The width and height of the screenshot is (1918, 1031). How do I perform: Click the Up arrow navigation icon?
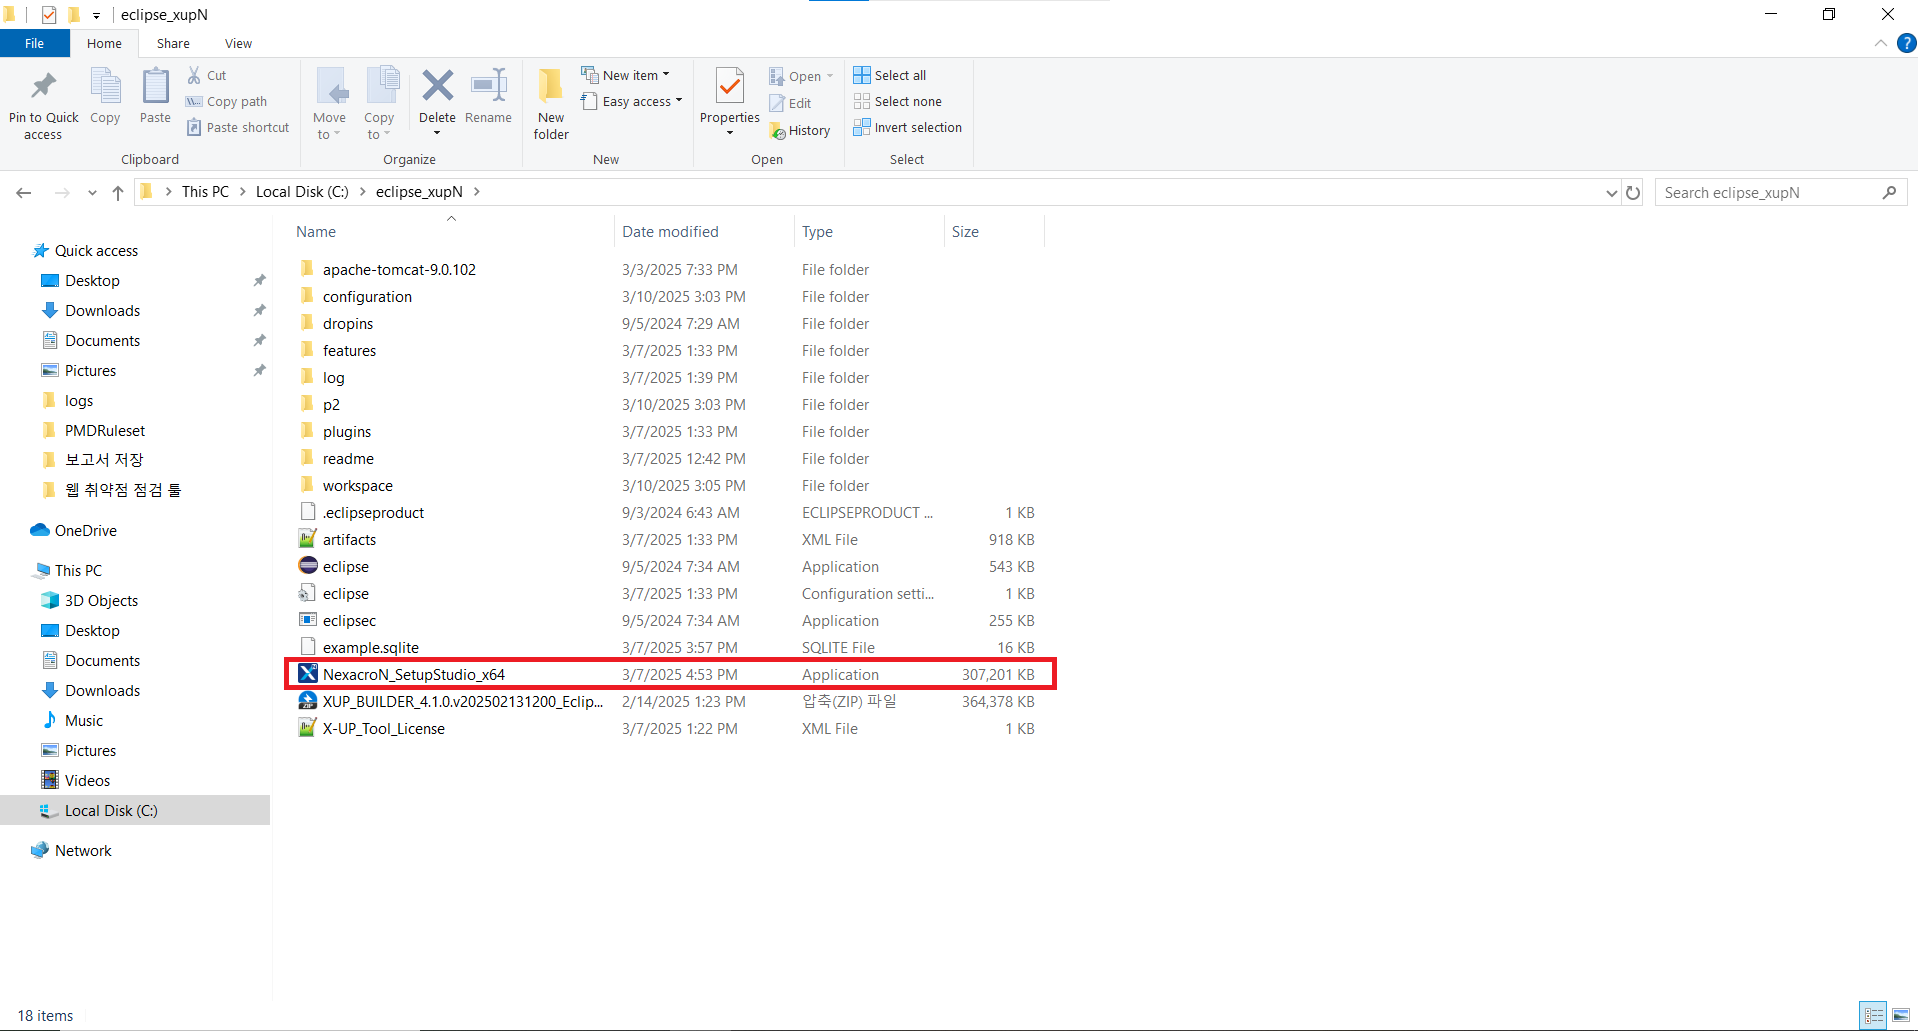pyautogui.click(x=118, y=193)
